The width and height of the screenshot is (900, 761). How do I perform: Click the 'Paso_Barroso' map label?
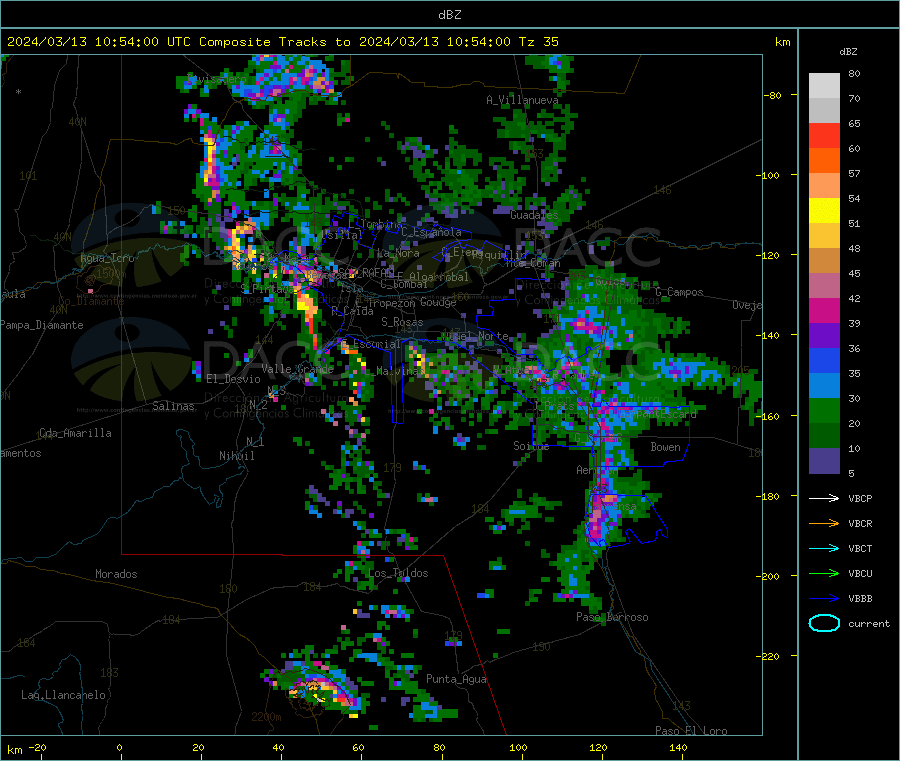(x=612, y=617)
